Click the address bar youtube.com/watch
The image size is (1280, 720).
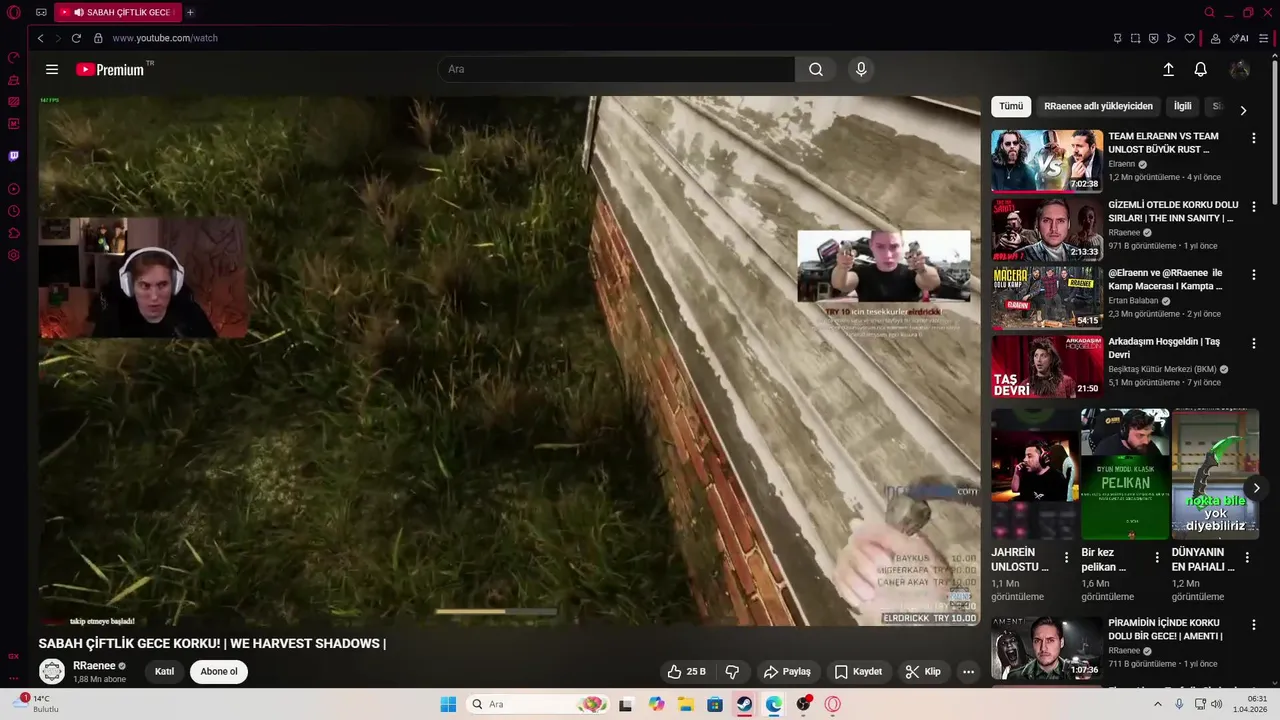pos(165,38)
